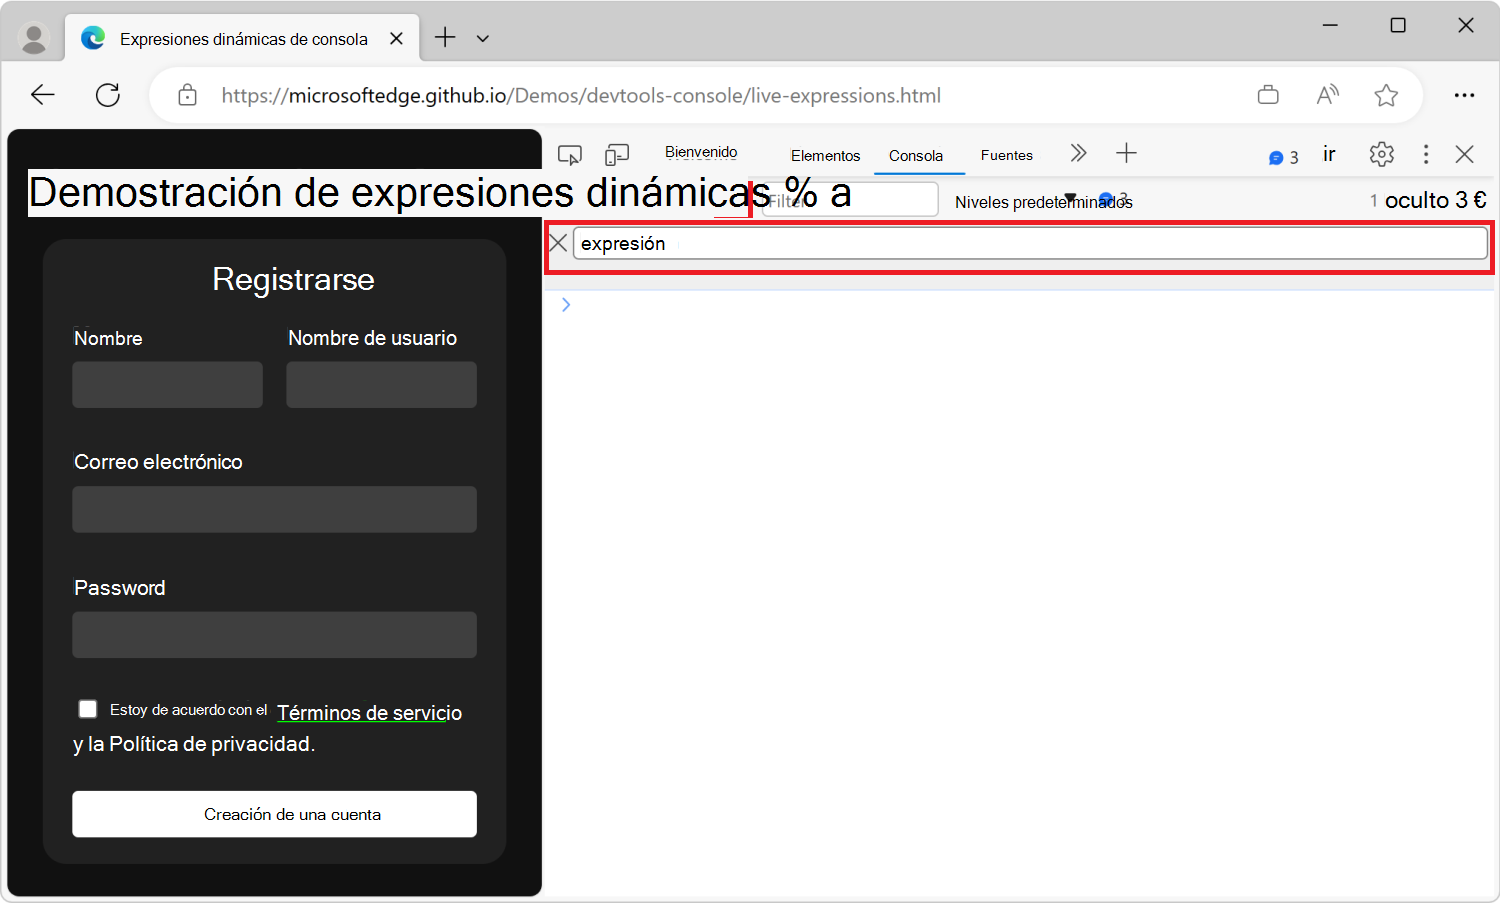Refresh the live-expressions demo page
Image resolution: width=1500 pixels, height=903 pixels.
tap(108, 94)
